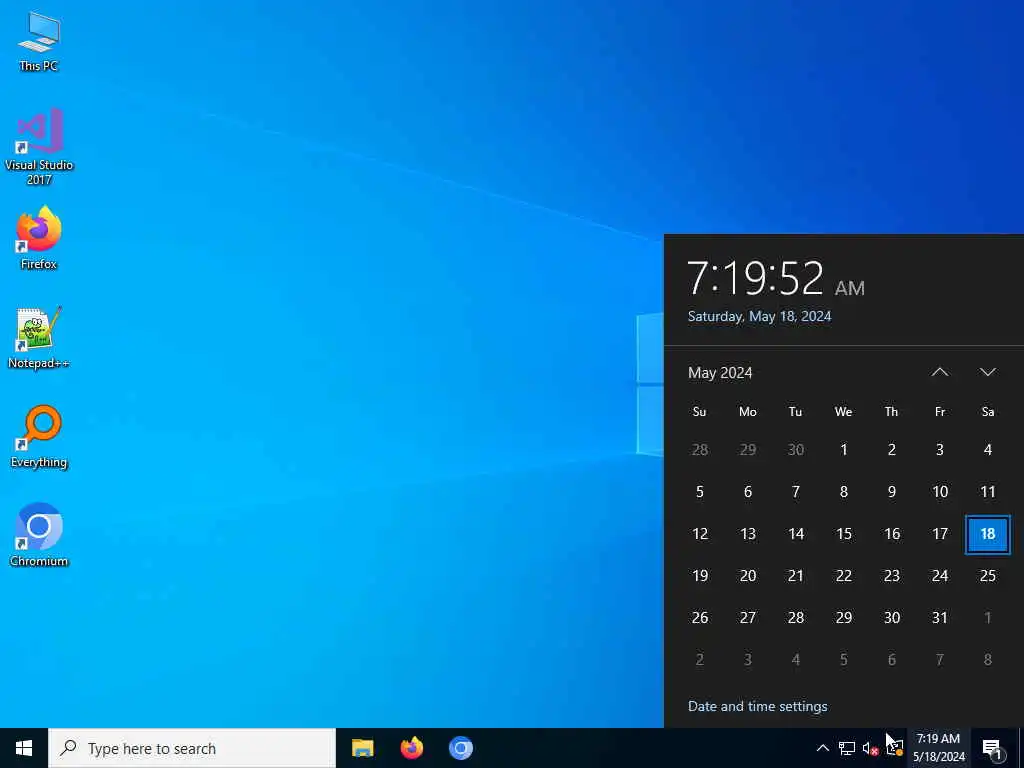Screen dimensions: 1024x768
Task: Select May 25 in the calendar
Action: coord(987,576)
